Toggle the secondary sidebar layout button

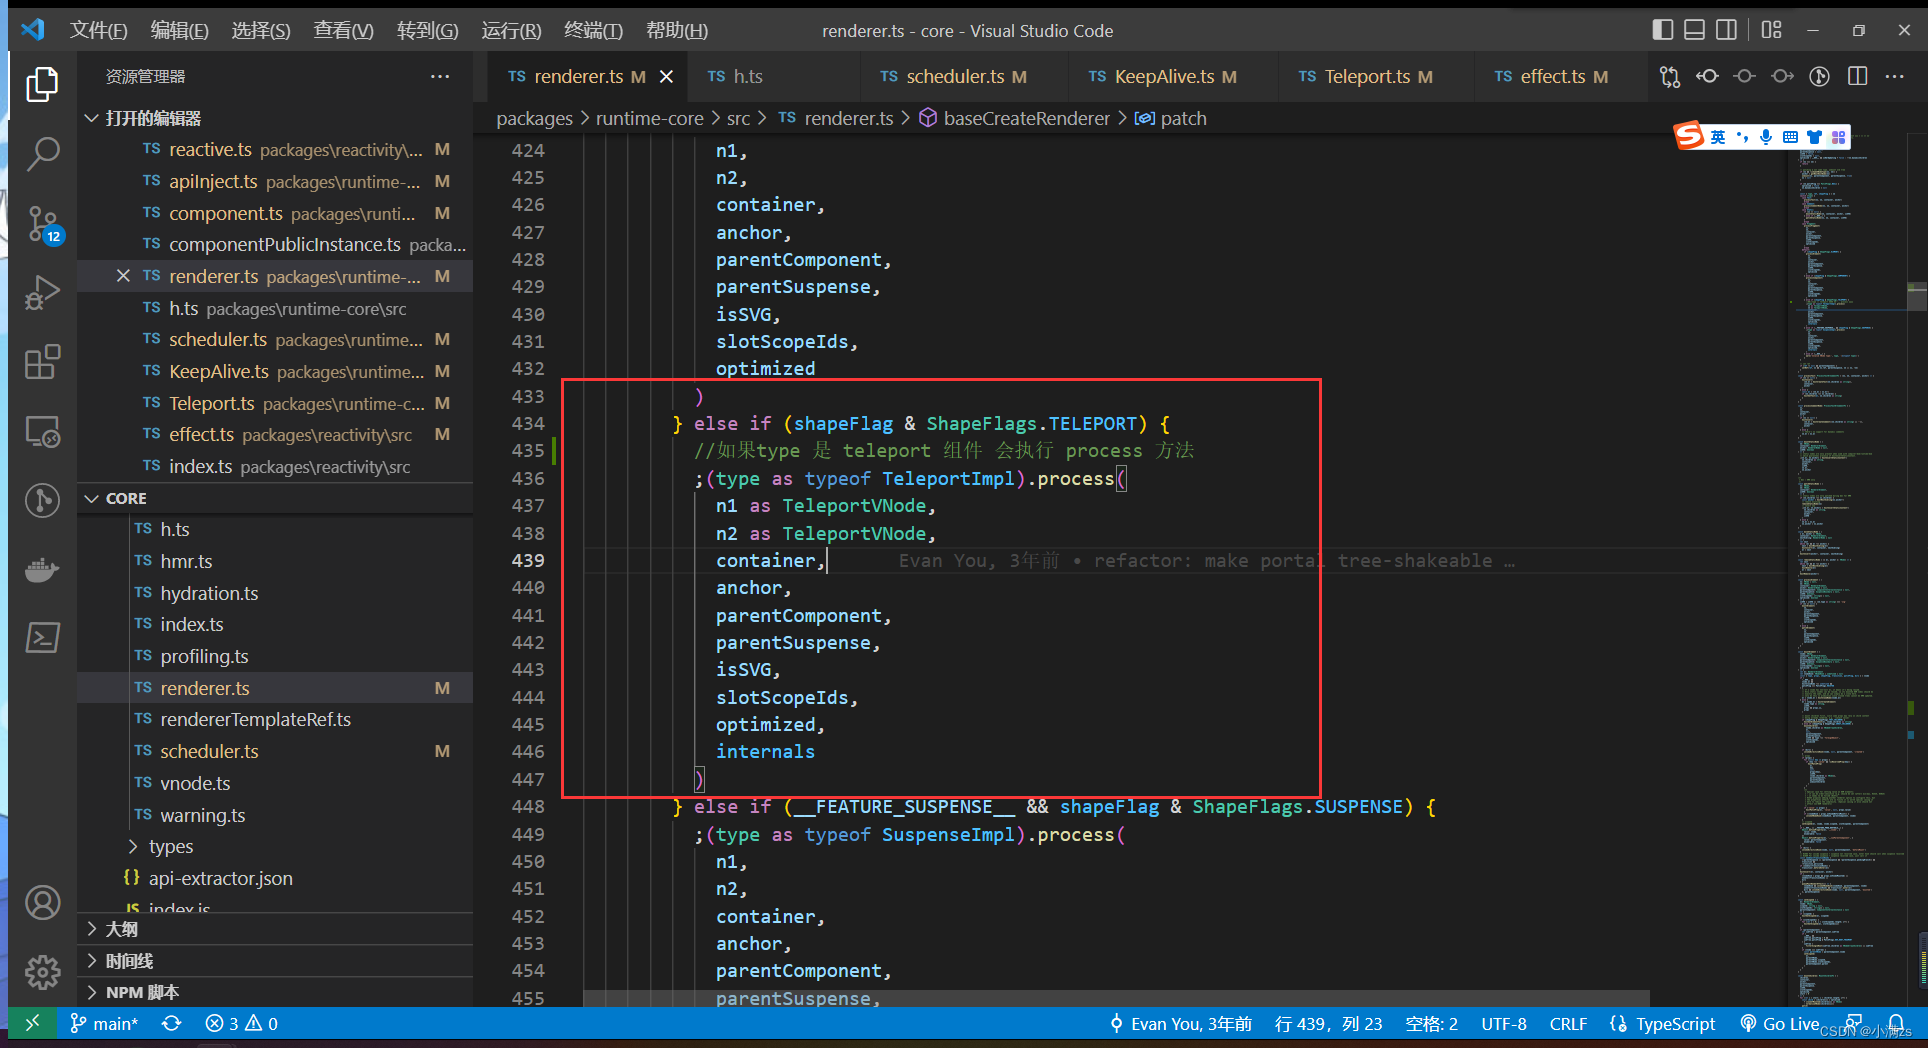point(1726,30)
